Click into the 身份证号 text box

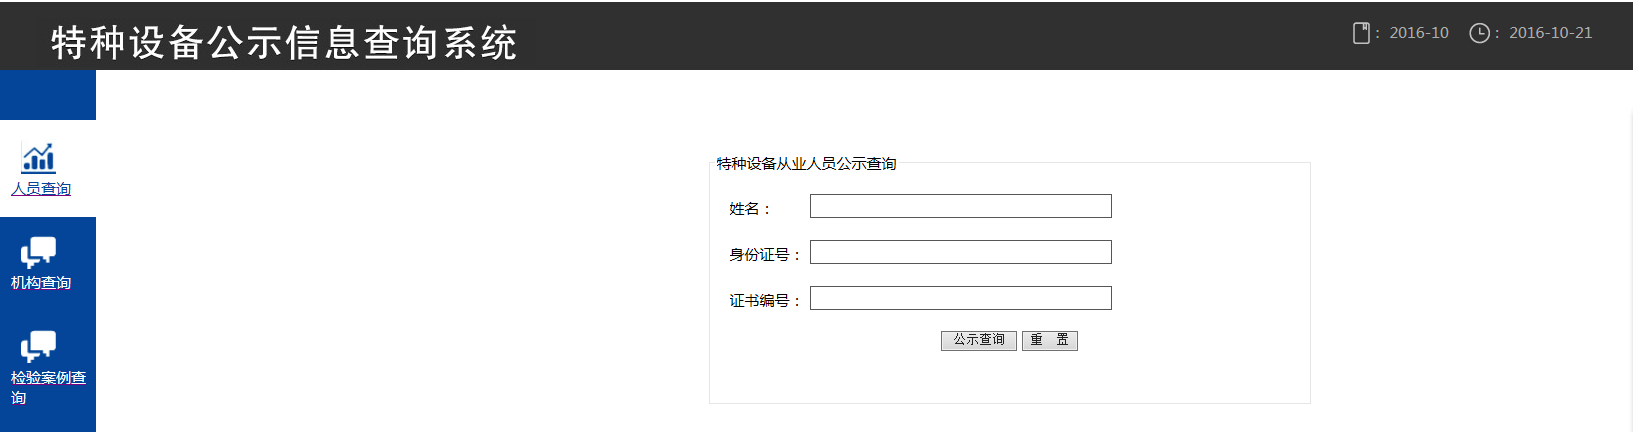[x=960, y=252]
